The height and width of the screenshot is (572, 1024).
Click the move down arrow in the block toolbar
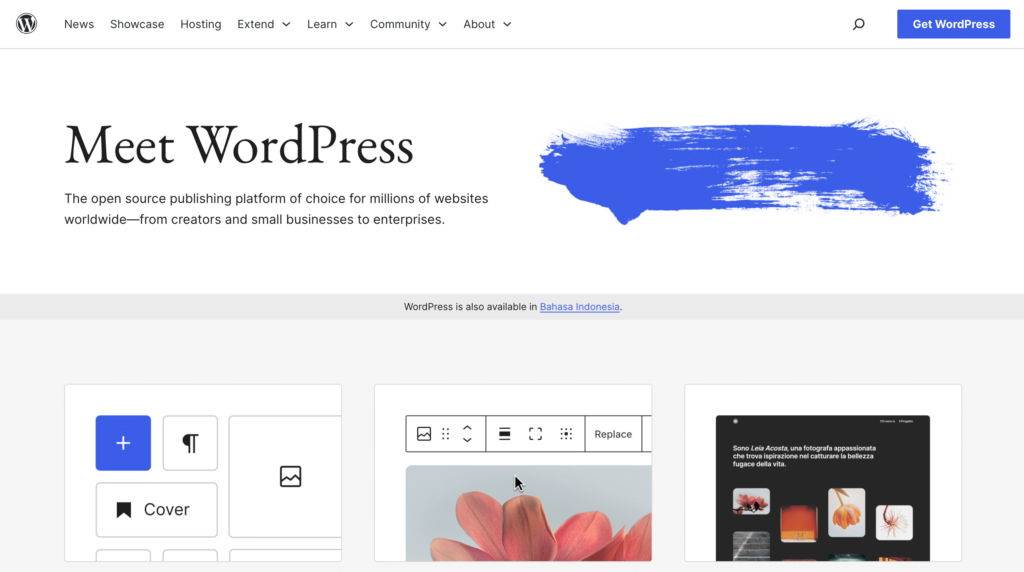467,440
